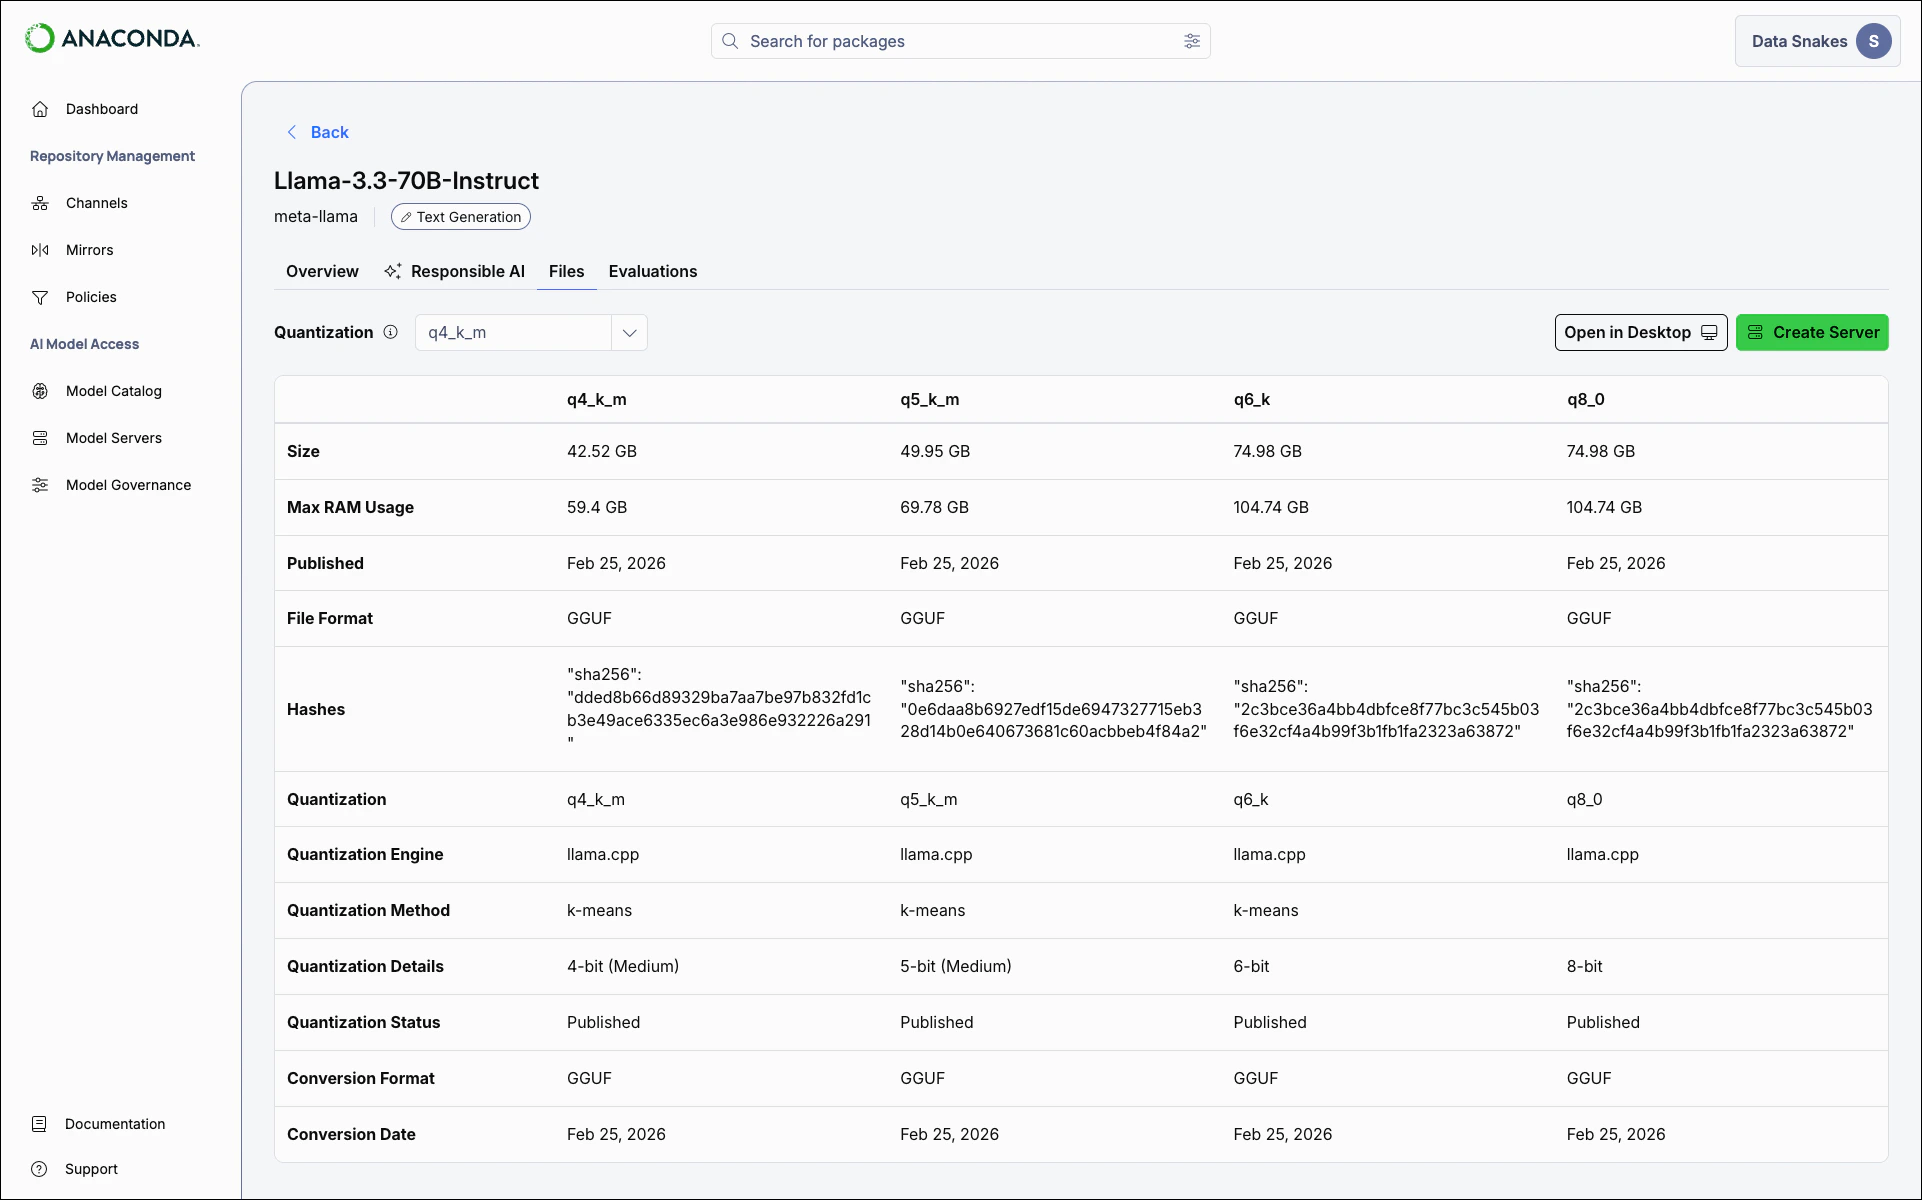Click the Create Server button
The width and height of the screenshot is (1922, 1200).
point(1811,333)
